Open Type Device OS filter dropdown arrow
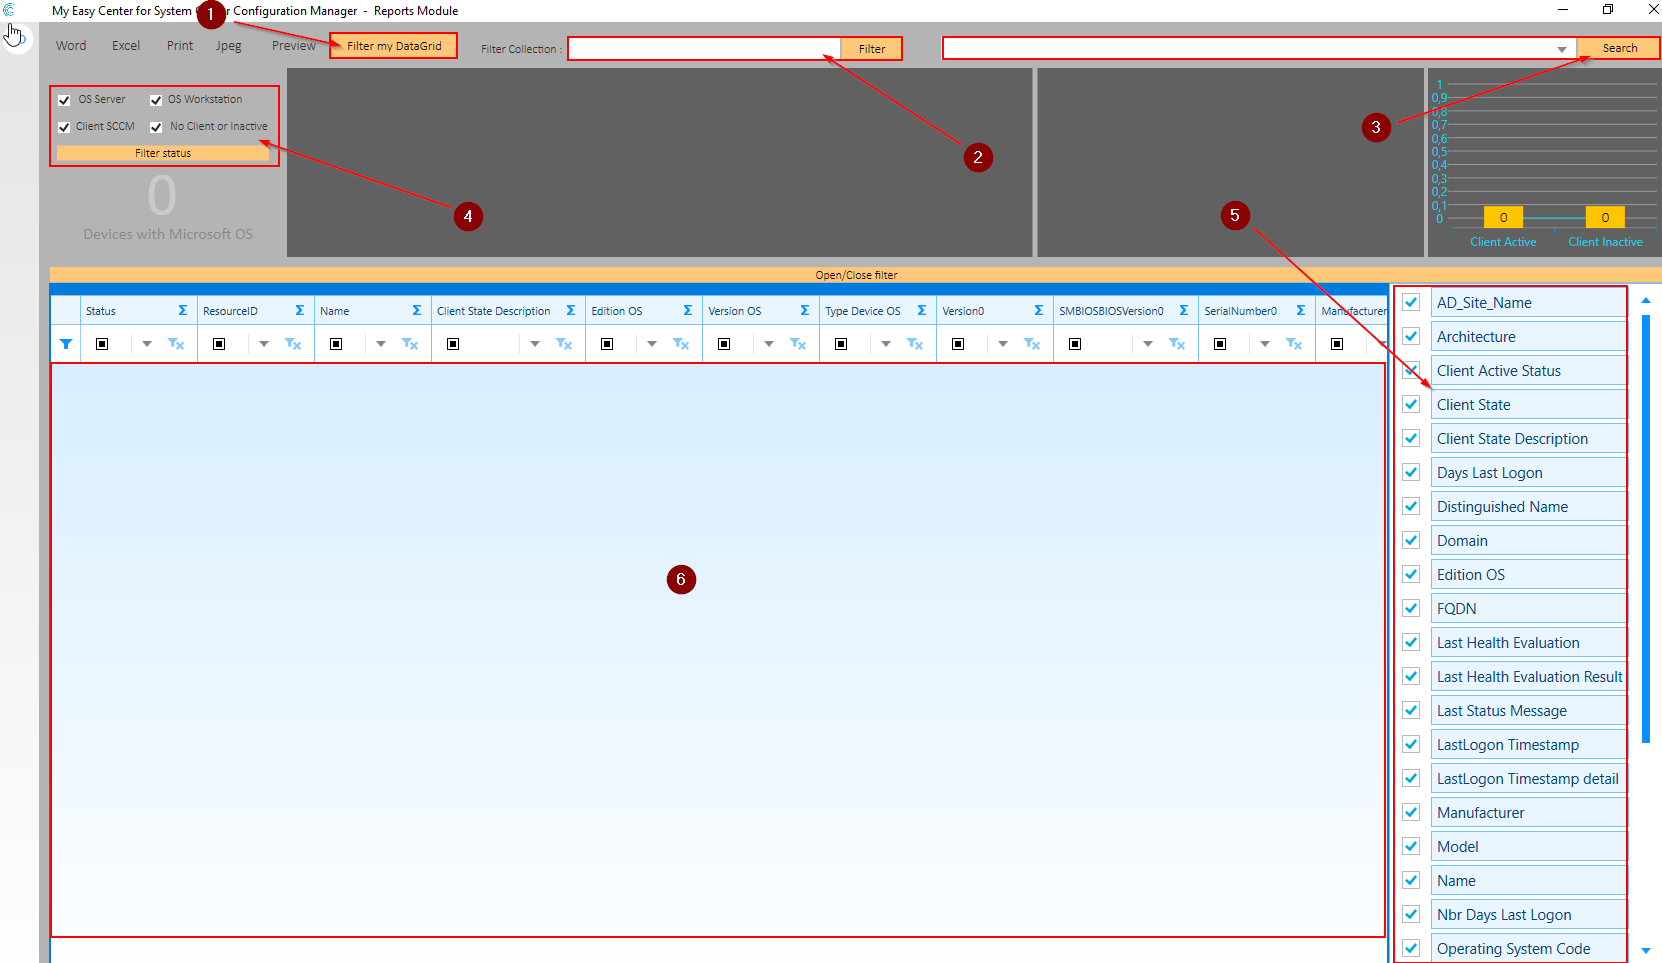 [886, 344]
